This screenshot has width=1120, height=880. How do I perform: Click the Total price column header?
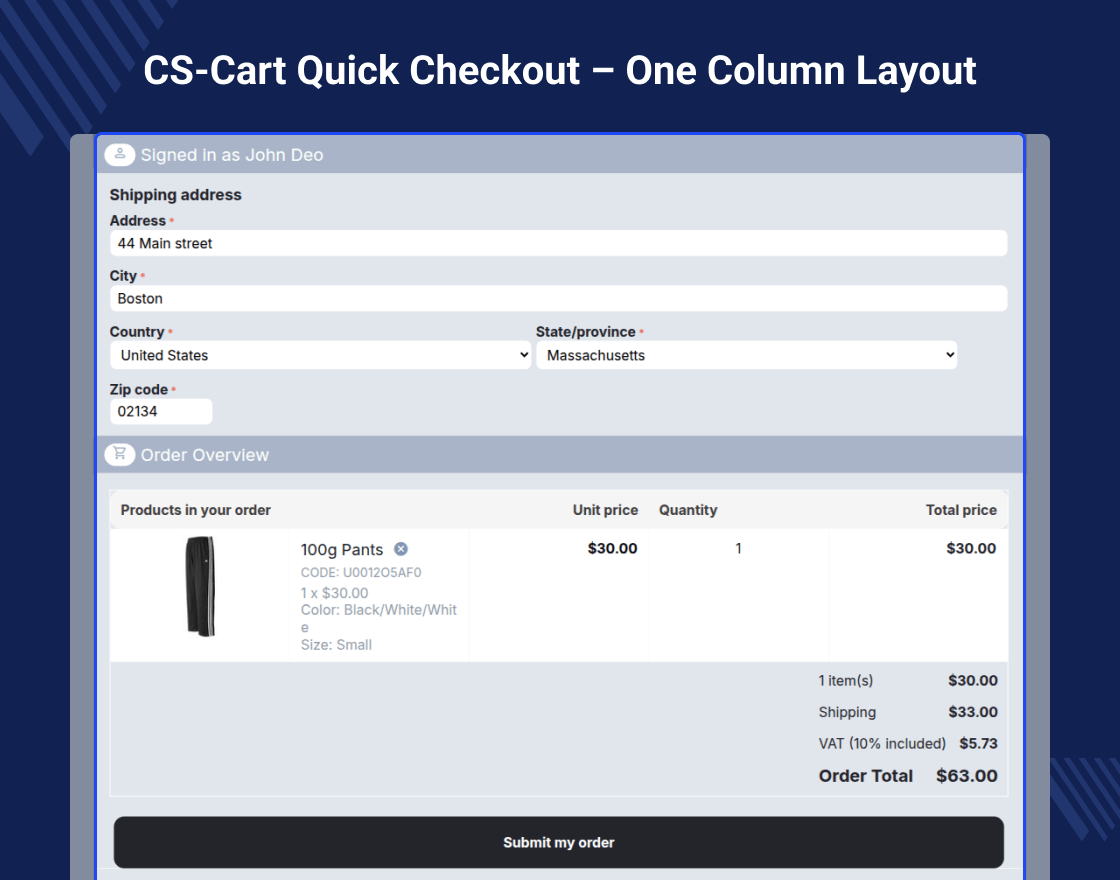click(961, 510)
